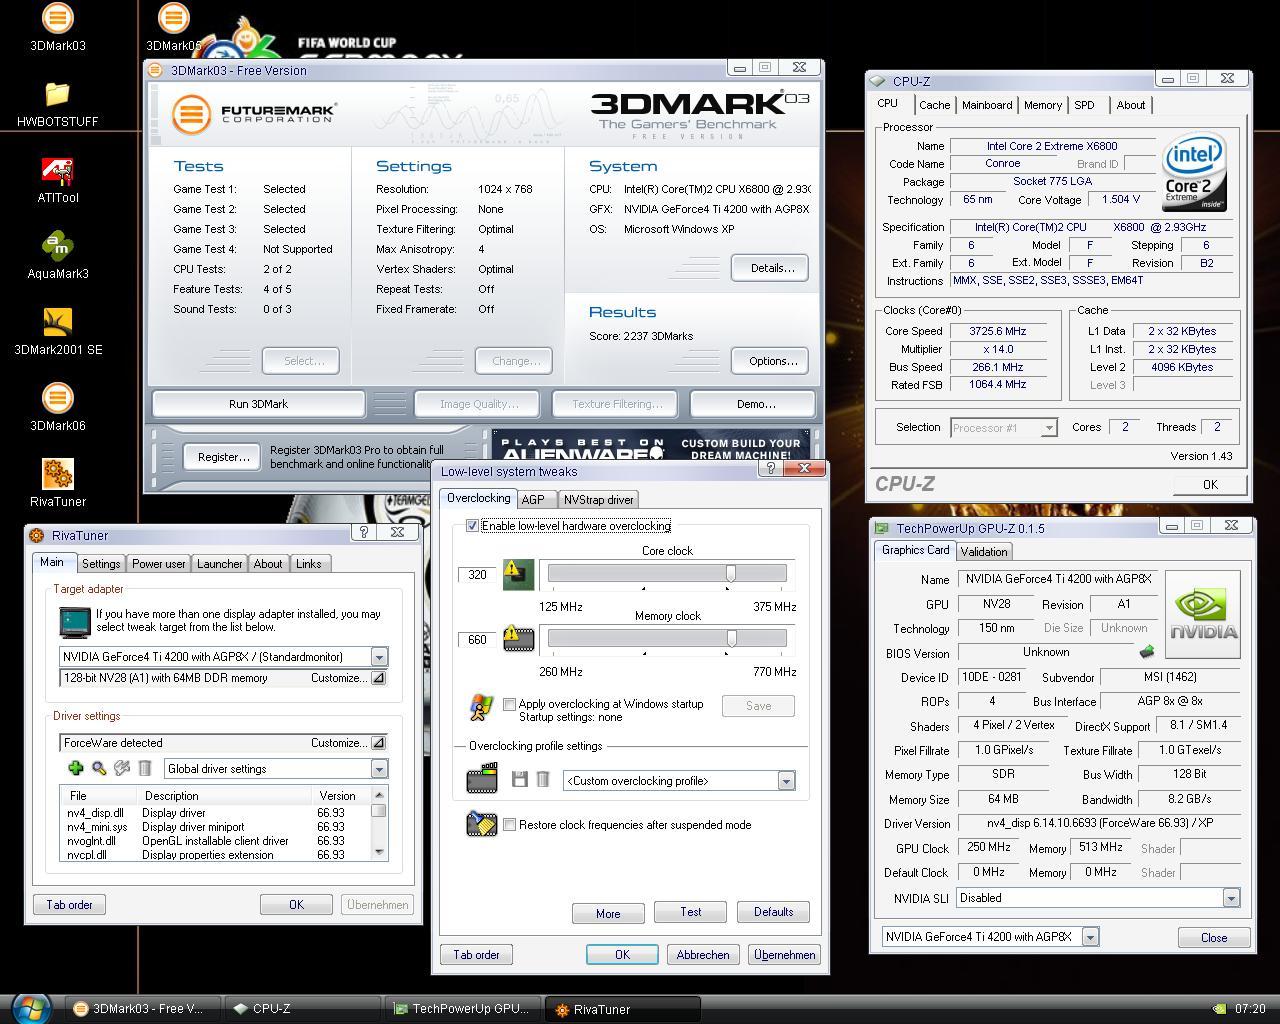
Task: Open the NVStrap driver tab
Action: 598,499
